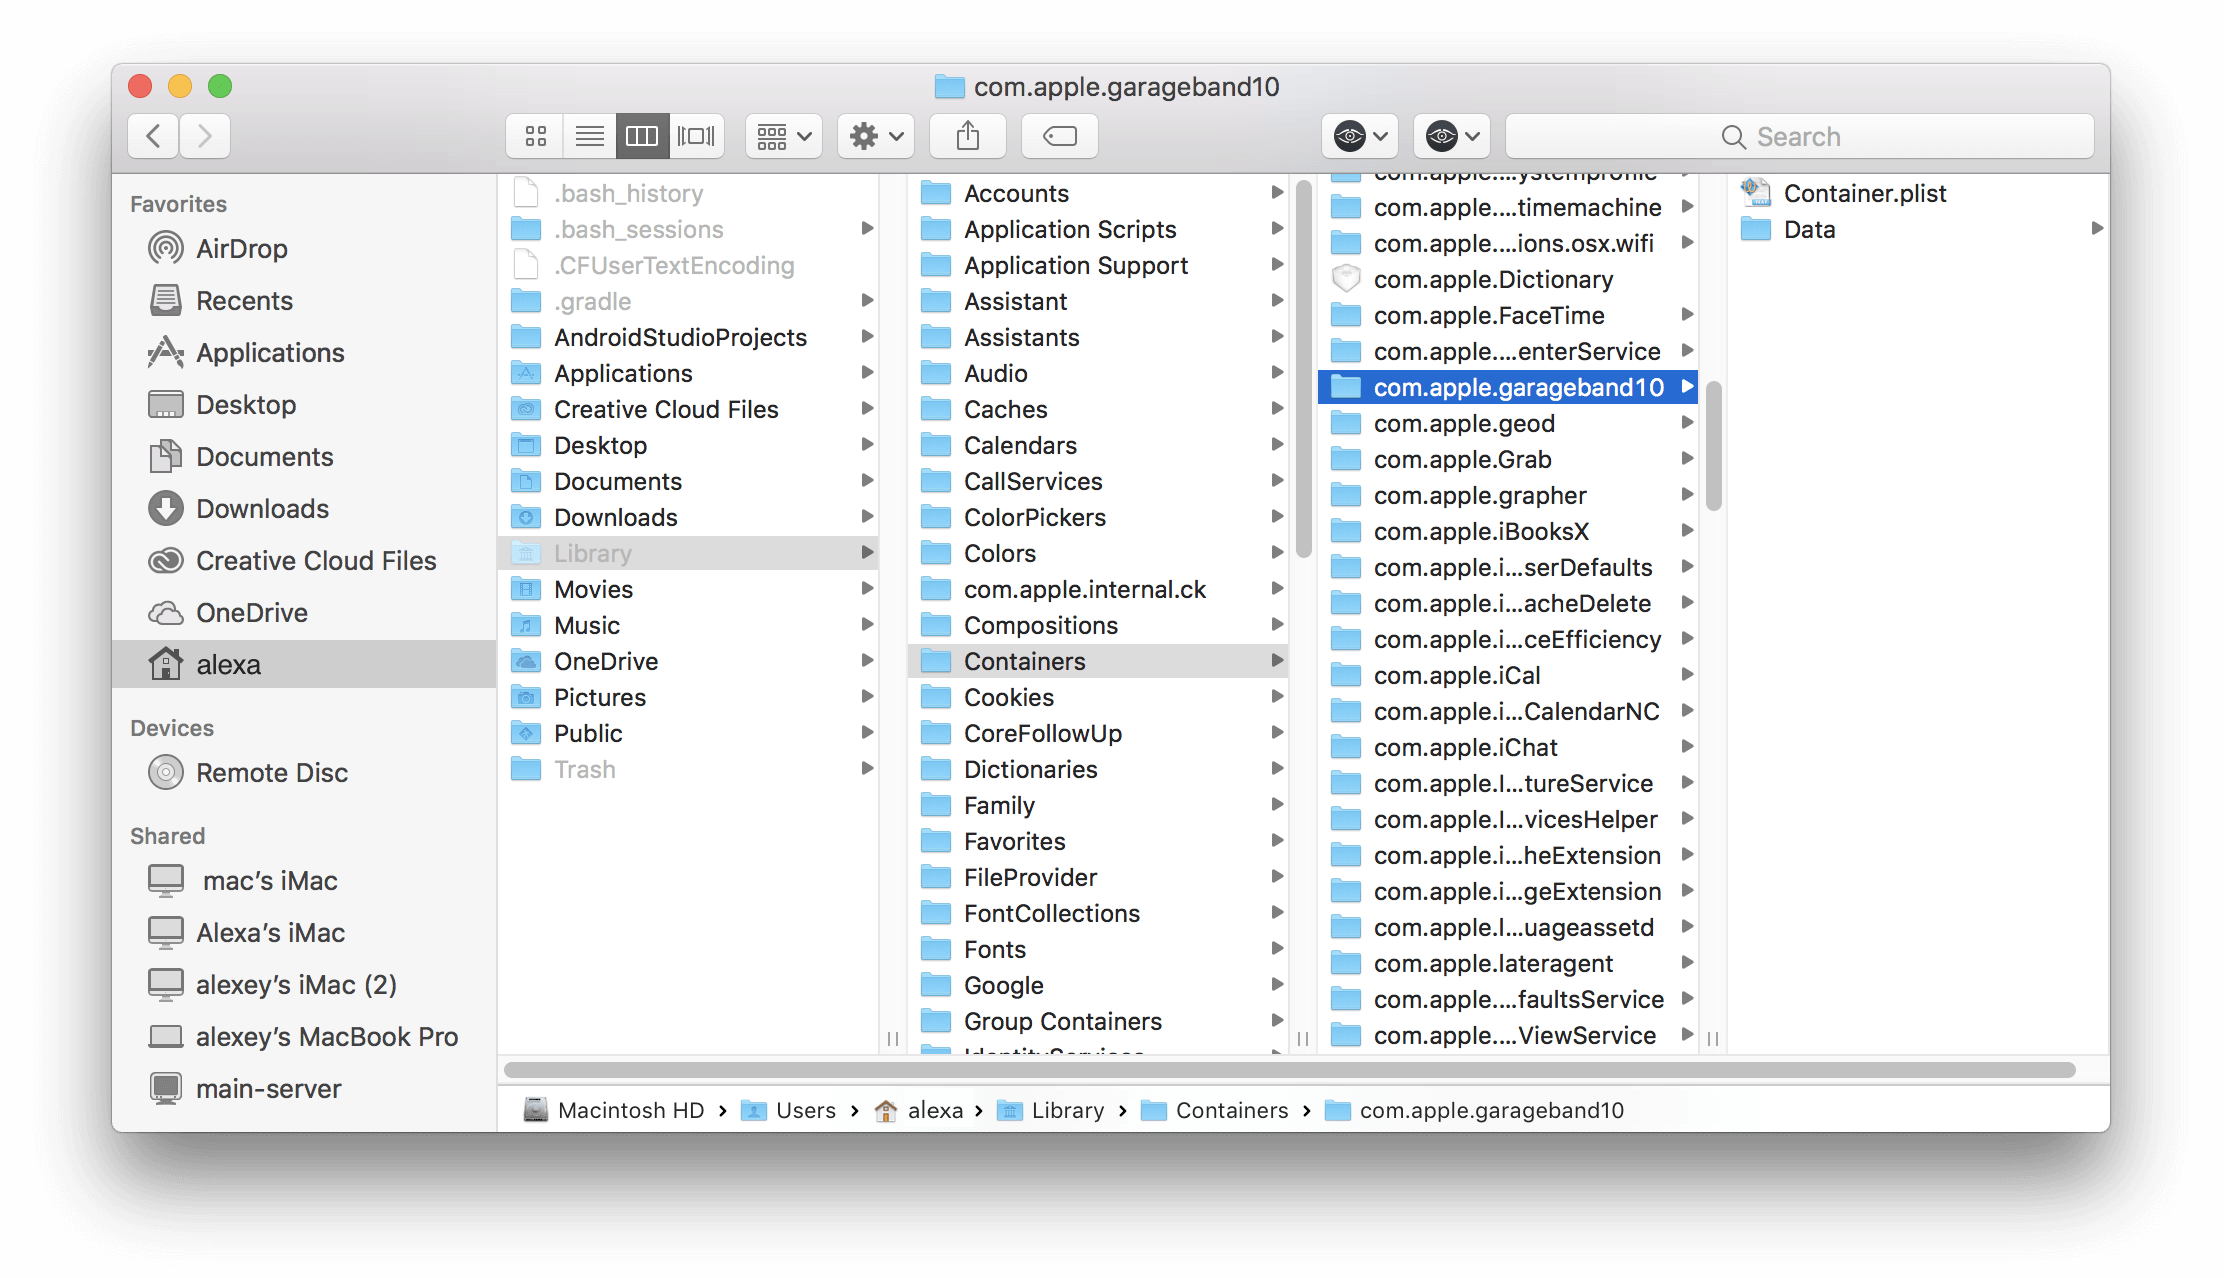2224x1278 pixels.
Task: Switch to icon view
Action: coord(536,136)
